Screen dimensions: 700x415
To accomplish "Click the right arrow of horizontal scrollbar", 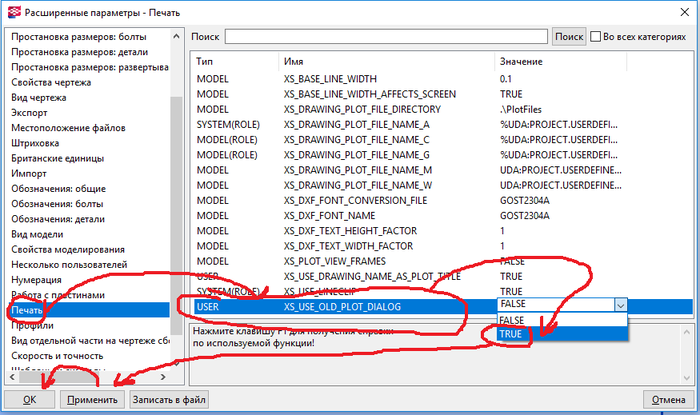I will click(163, 377).
